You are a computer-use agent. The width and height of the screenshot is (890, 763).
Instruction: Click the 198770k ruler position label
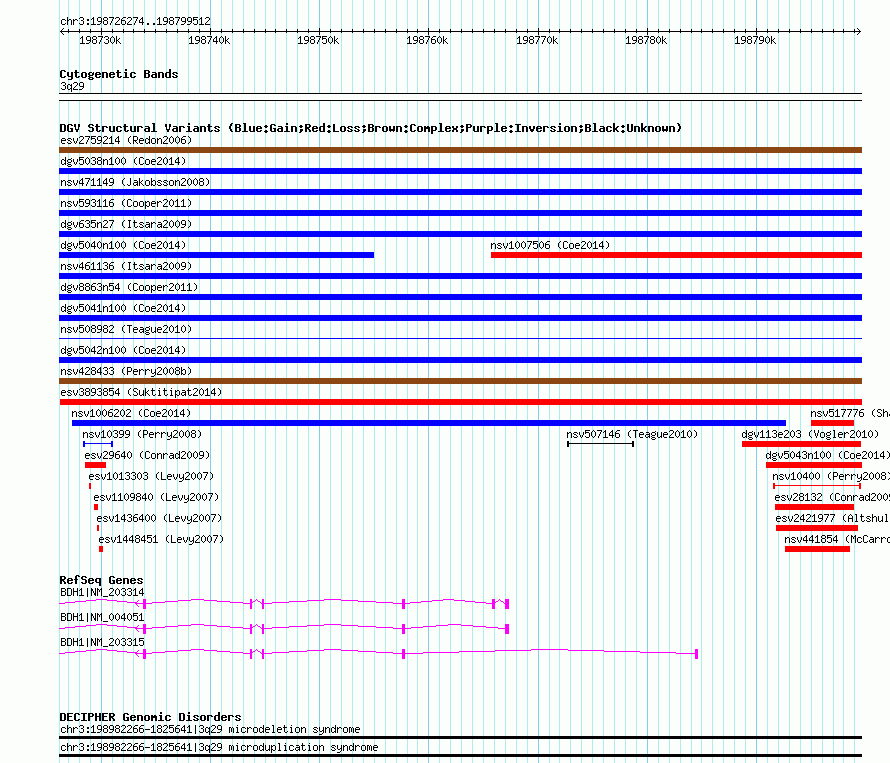click(537, 41)
